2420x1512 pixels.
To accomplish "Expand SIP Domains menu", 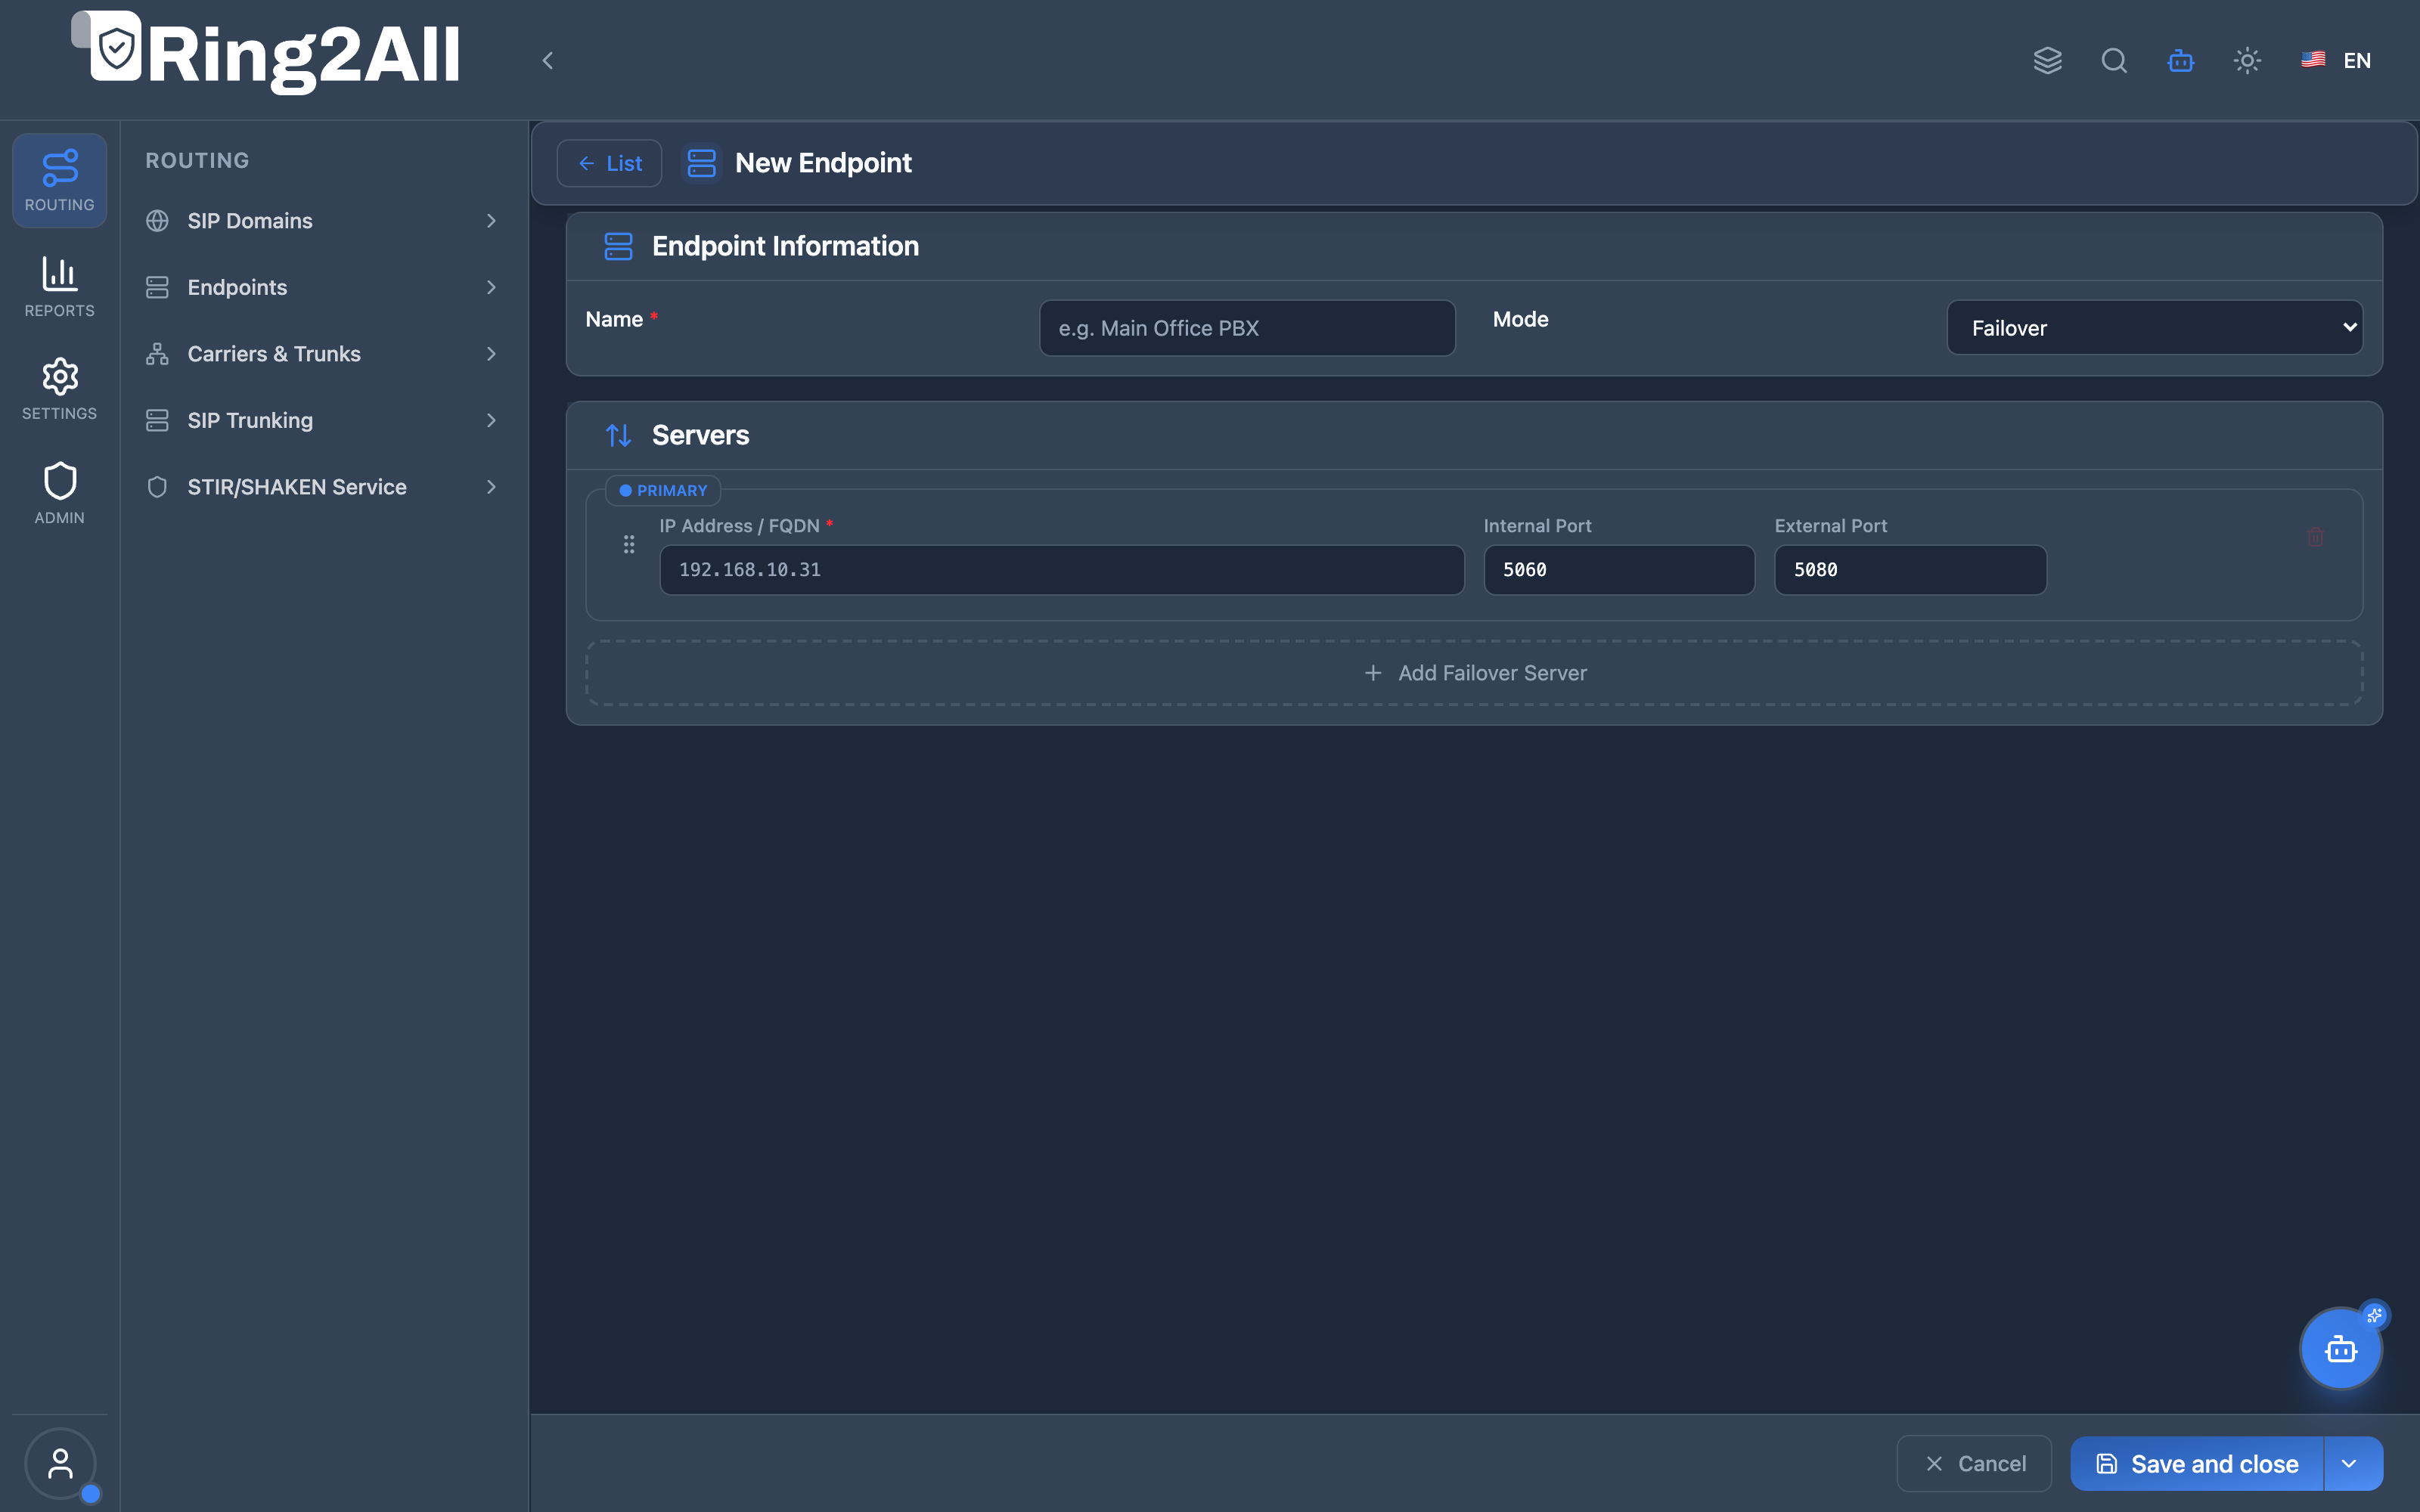I will pyautogui.click(x=321, y=221).
